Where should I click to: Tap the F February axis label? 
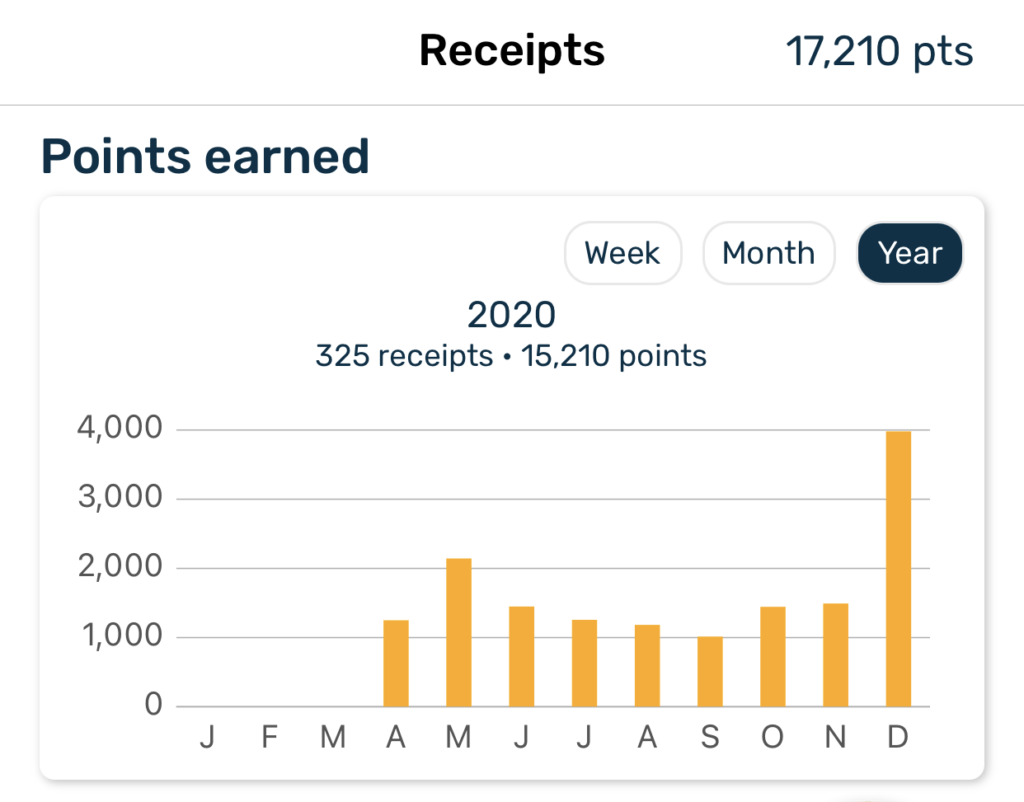[270, 737]
